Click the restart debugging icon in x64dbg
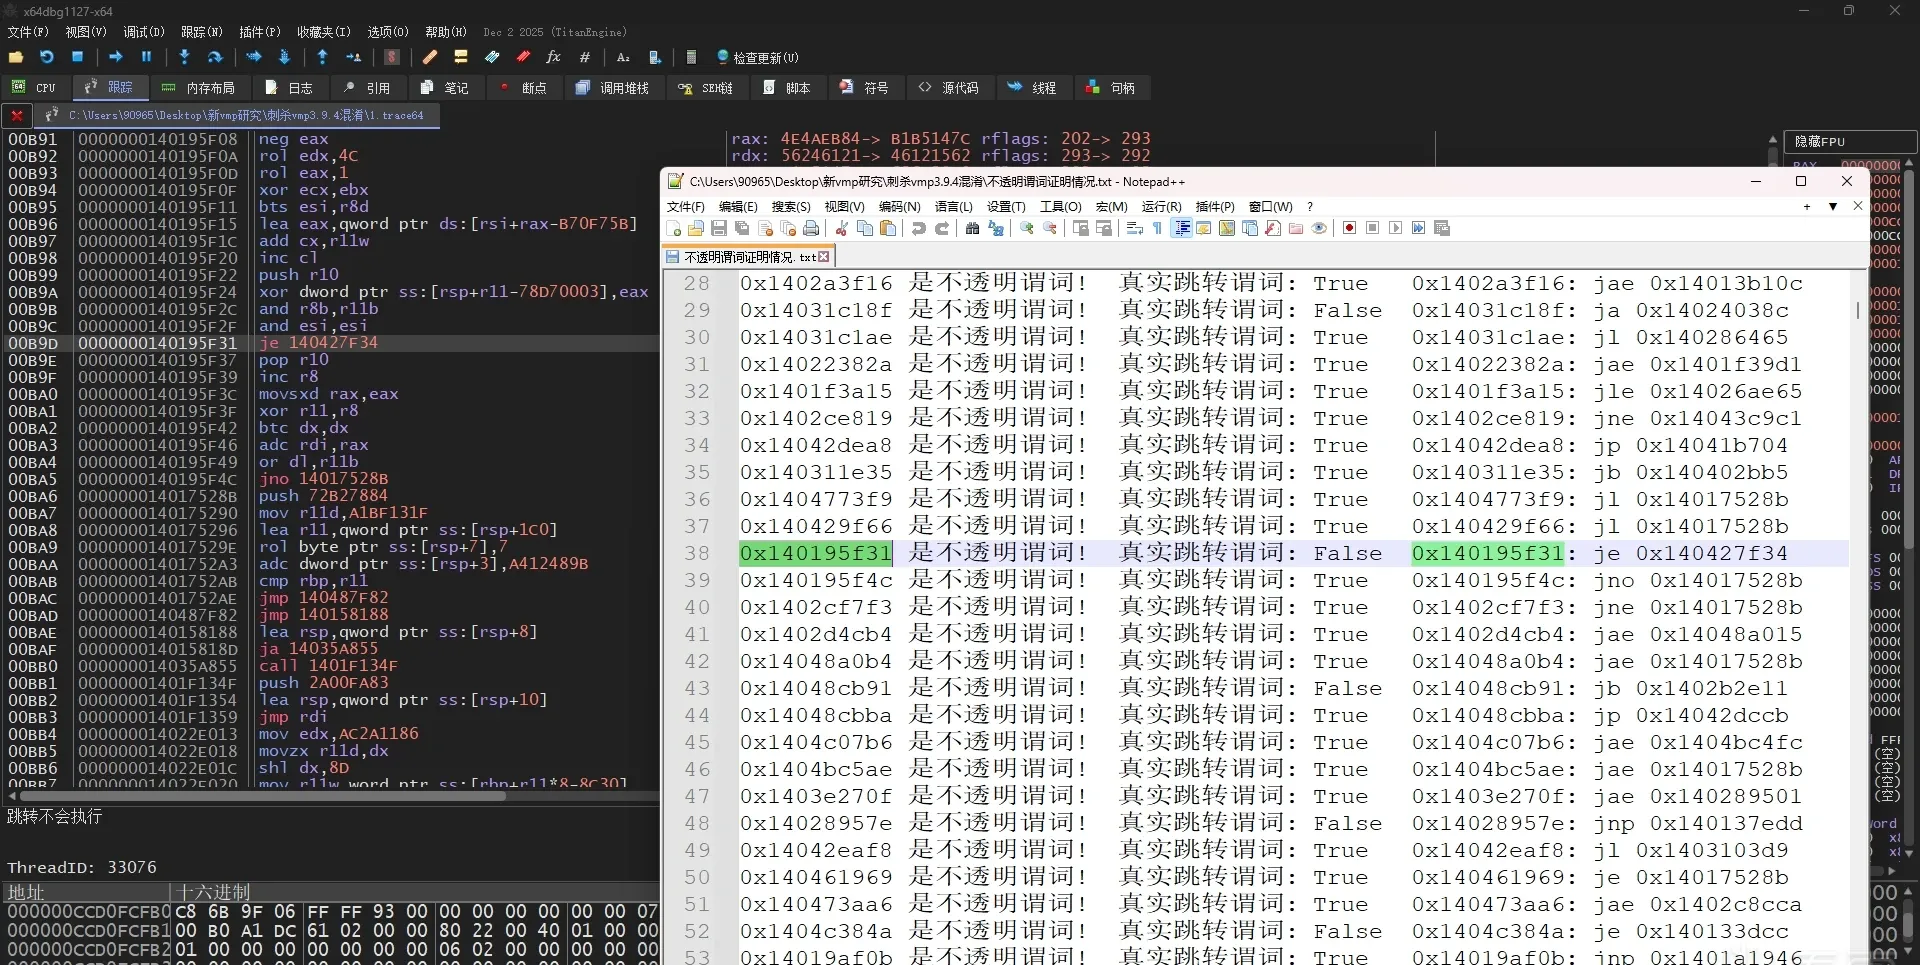 click(x=46, y=57)
